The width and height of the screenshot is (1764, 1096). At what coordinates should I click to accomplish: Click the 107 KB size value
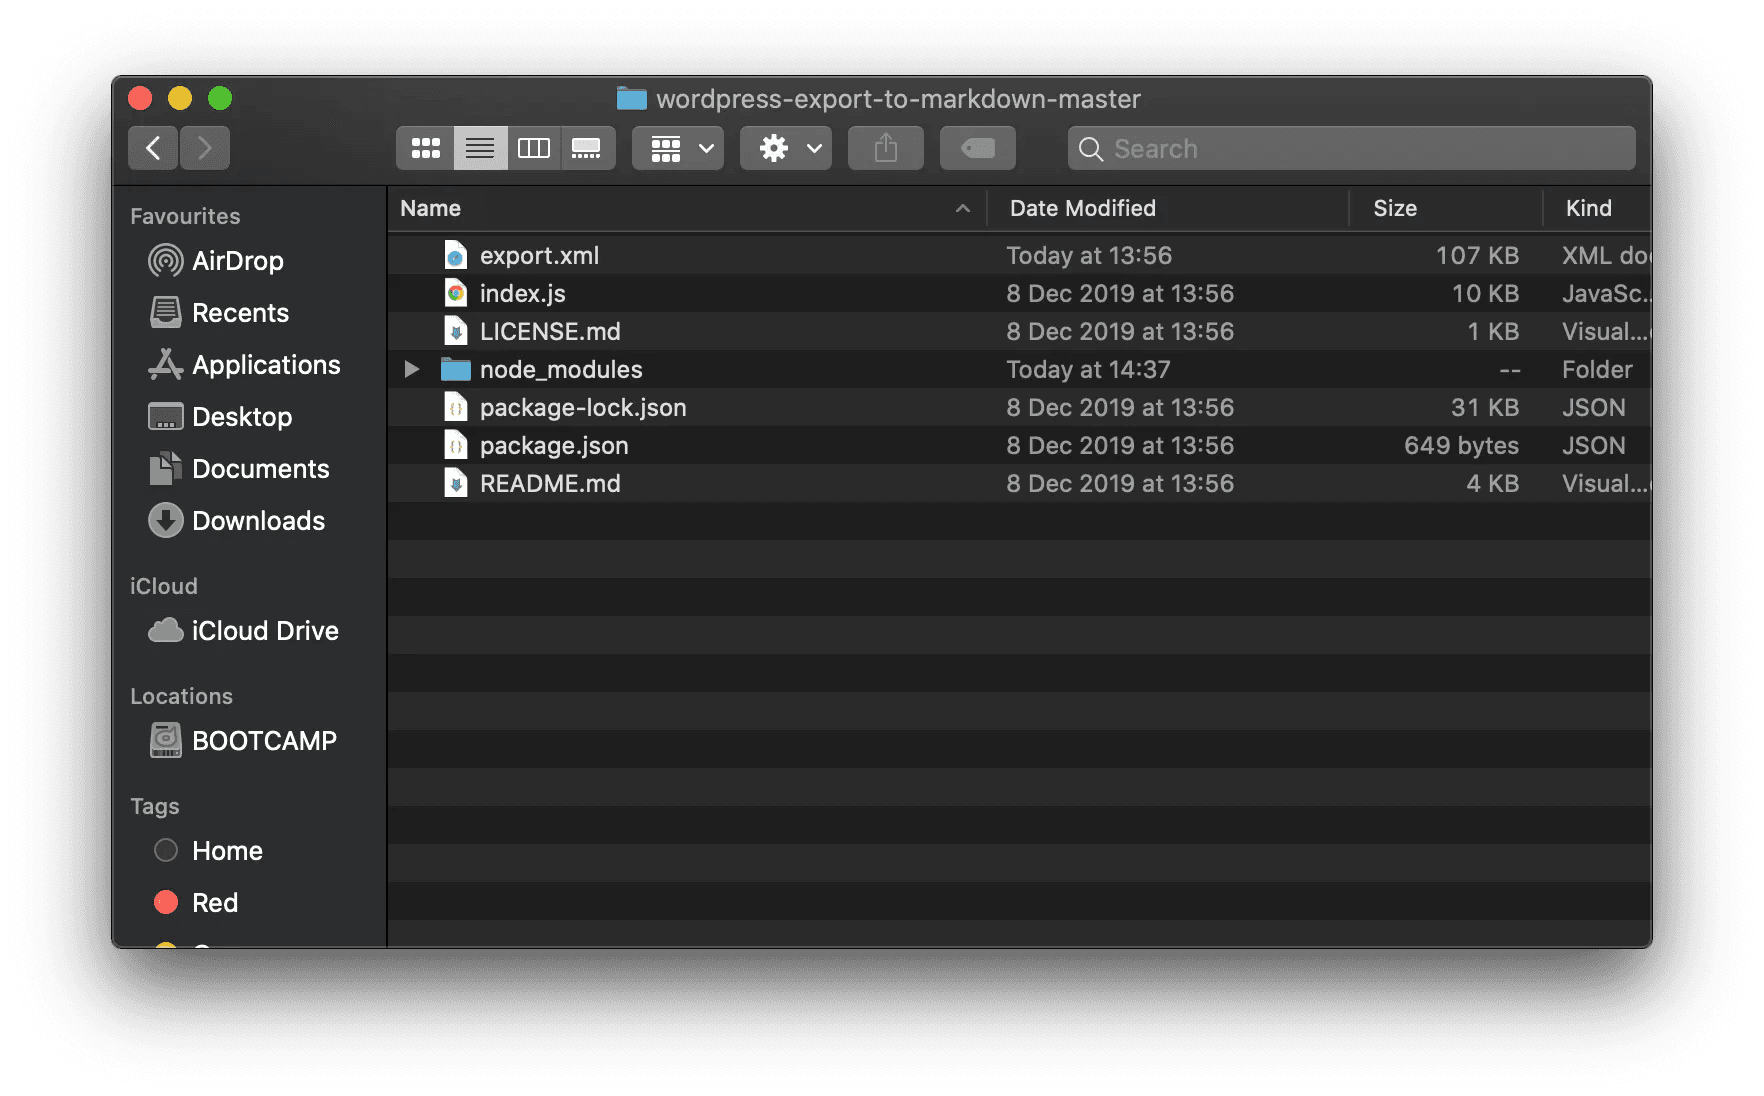click(1477, 256)
